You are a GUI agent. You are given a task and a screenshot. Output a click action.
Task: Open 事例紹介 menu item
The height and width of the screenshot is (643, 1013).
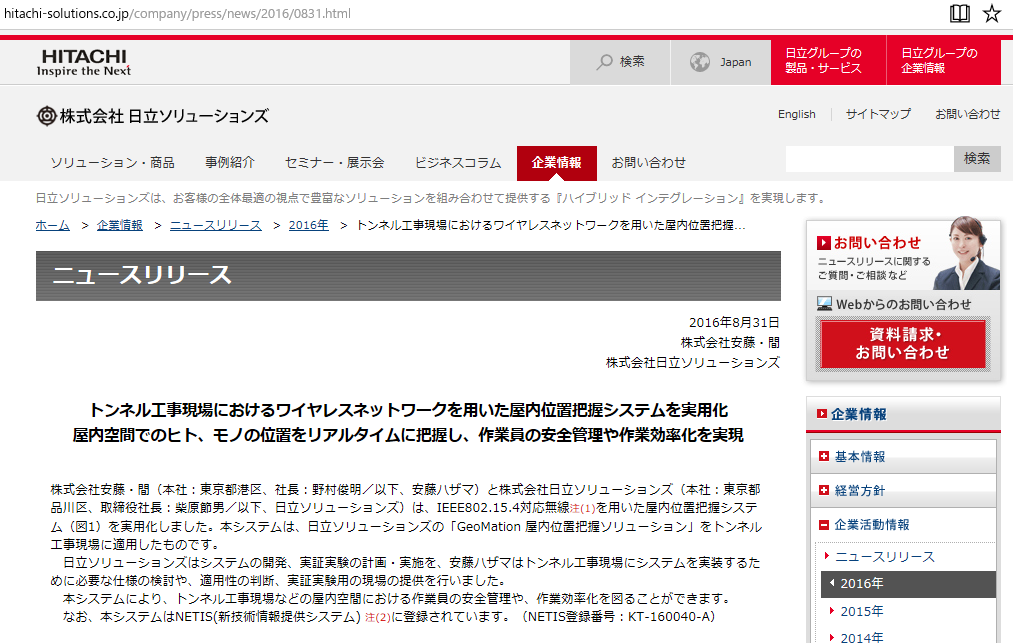coord(230,163)
